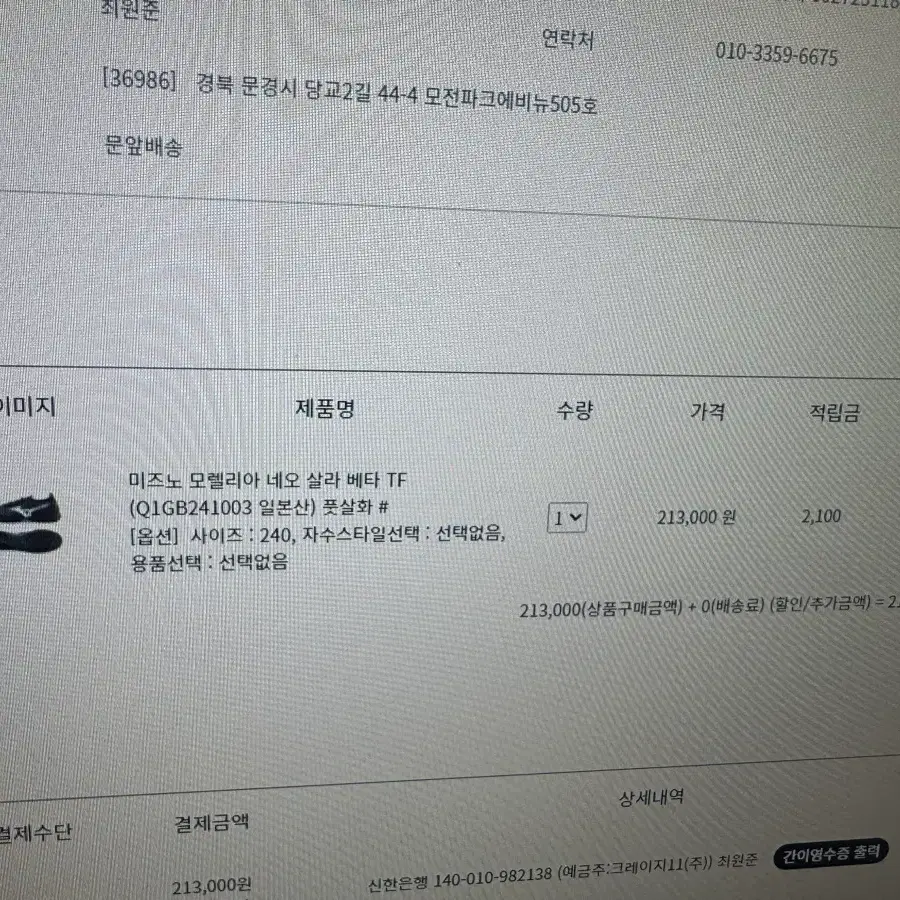Click the 옵션 사이즈 240 option line
This screenshot has height=900, width=900.
pos(317,535)
